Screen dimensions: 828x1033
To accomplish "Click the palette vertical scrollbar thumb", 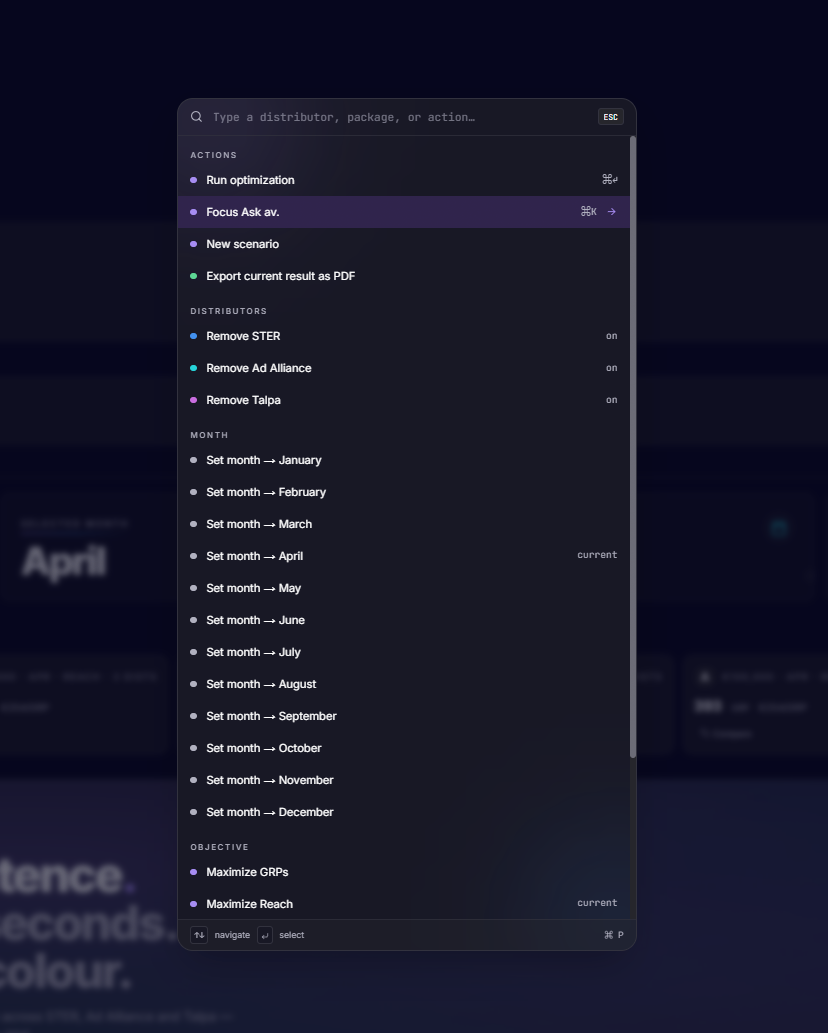I will [x=633, y=447].
